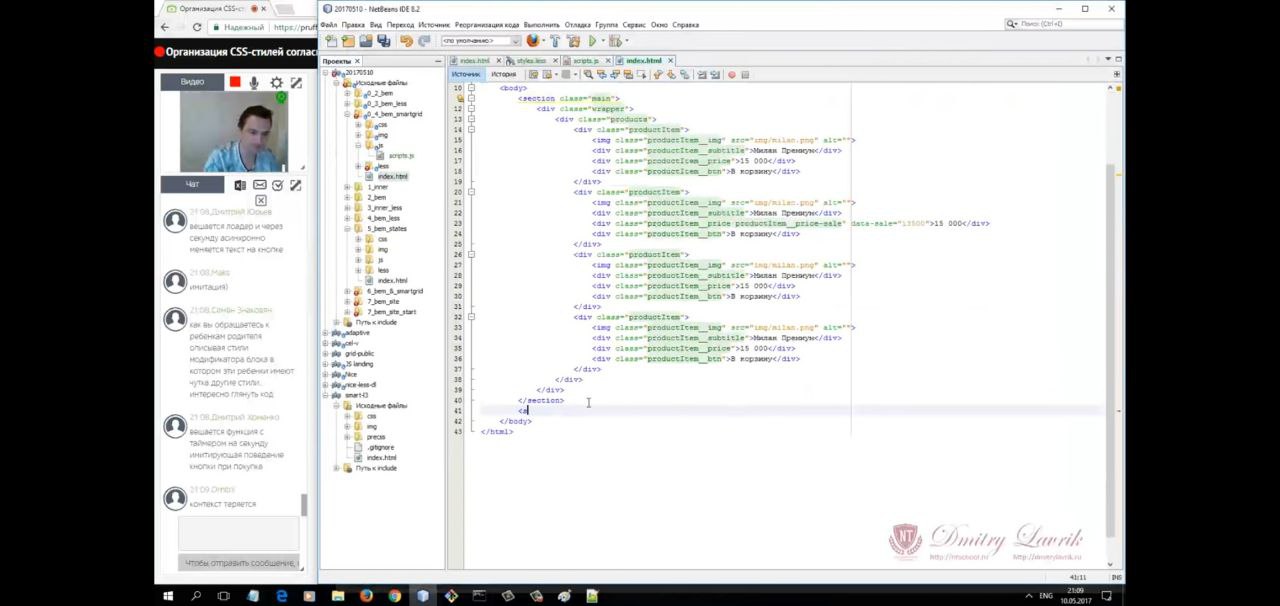Click the Build Project hammer icon
This screenshot has width=1280, height=606.
tap(555, 41)
